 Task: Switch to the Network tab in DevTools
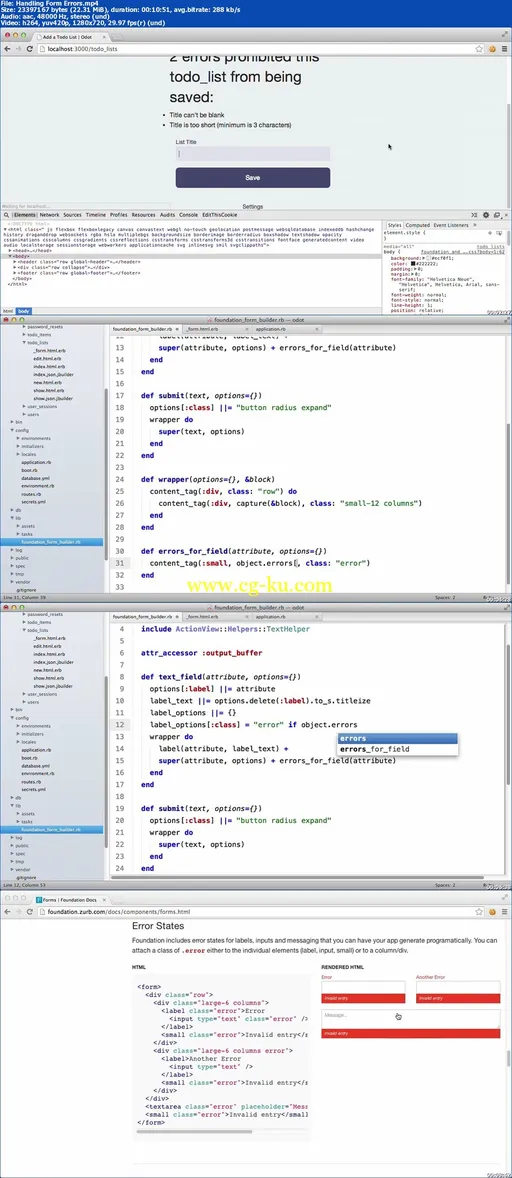pyautogui.click(x=50, y=215)
